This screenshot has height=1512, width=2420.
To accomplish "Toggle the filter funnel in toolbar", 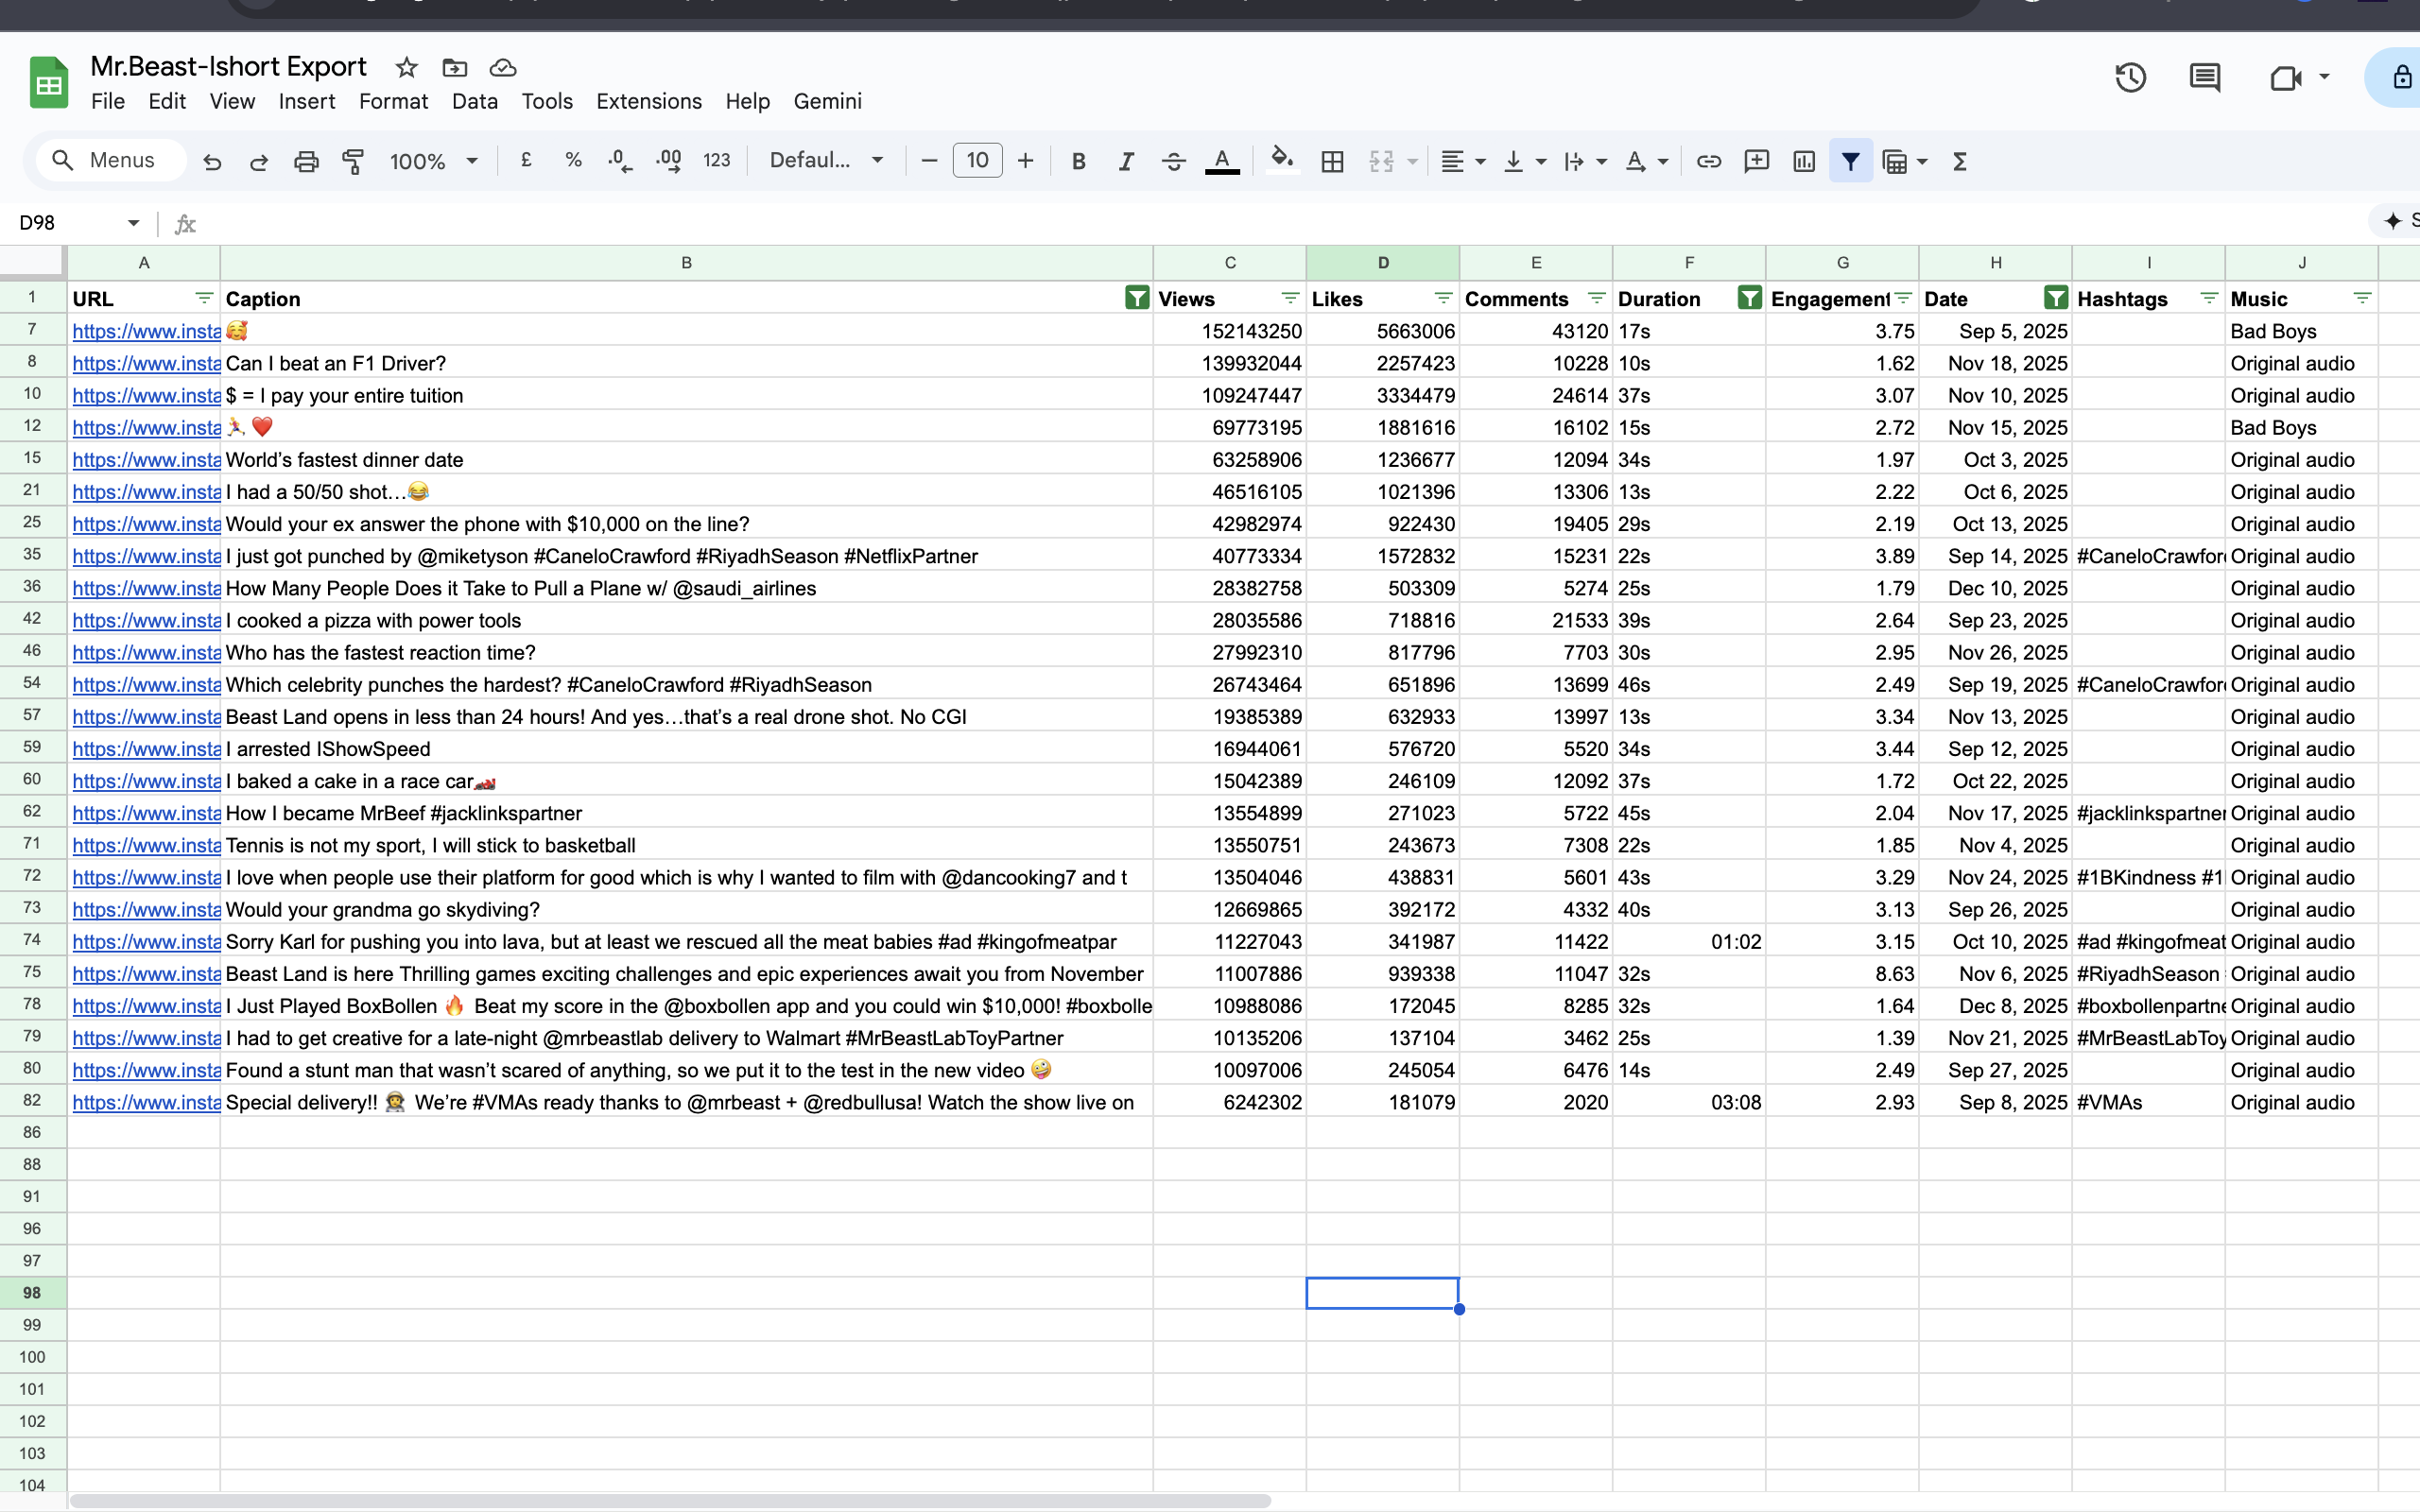I will pos(1851,161).
